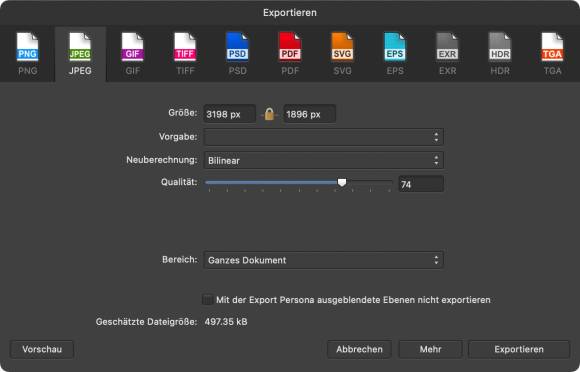580x372 pixels.
Task: Select the TGA export format
Action: tap(553, 54)
